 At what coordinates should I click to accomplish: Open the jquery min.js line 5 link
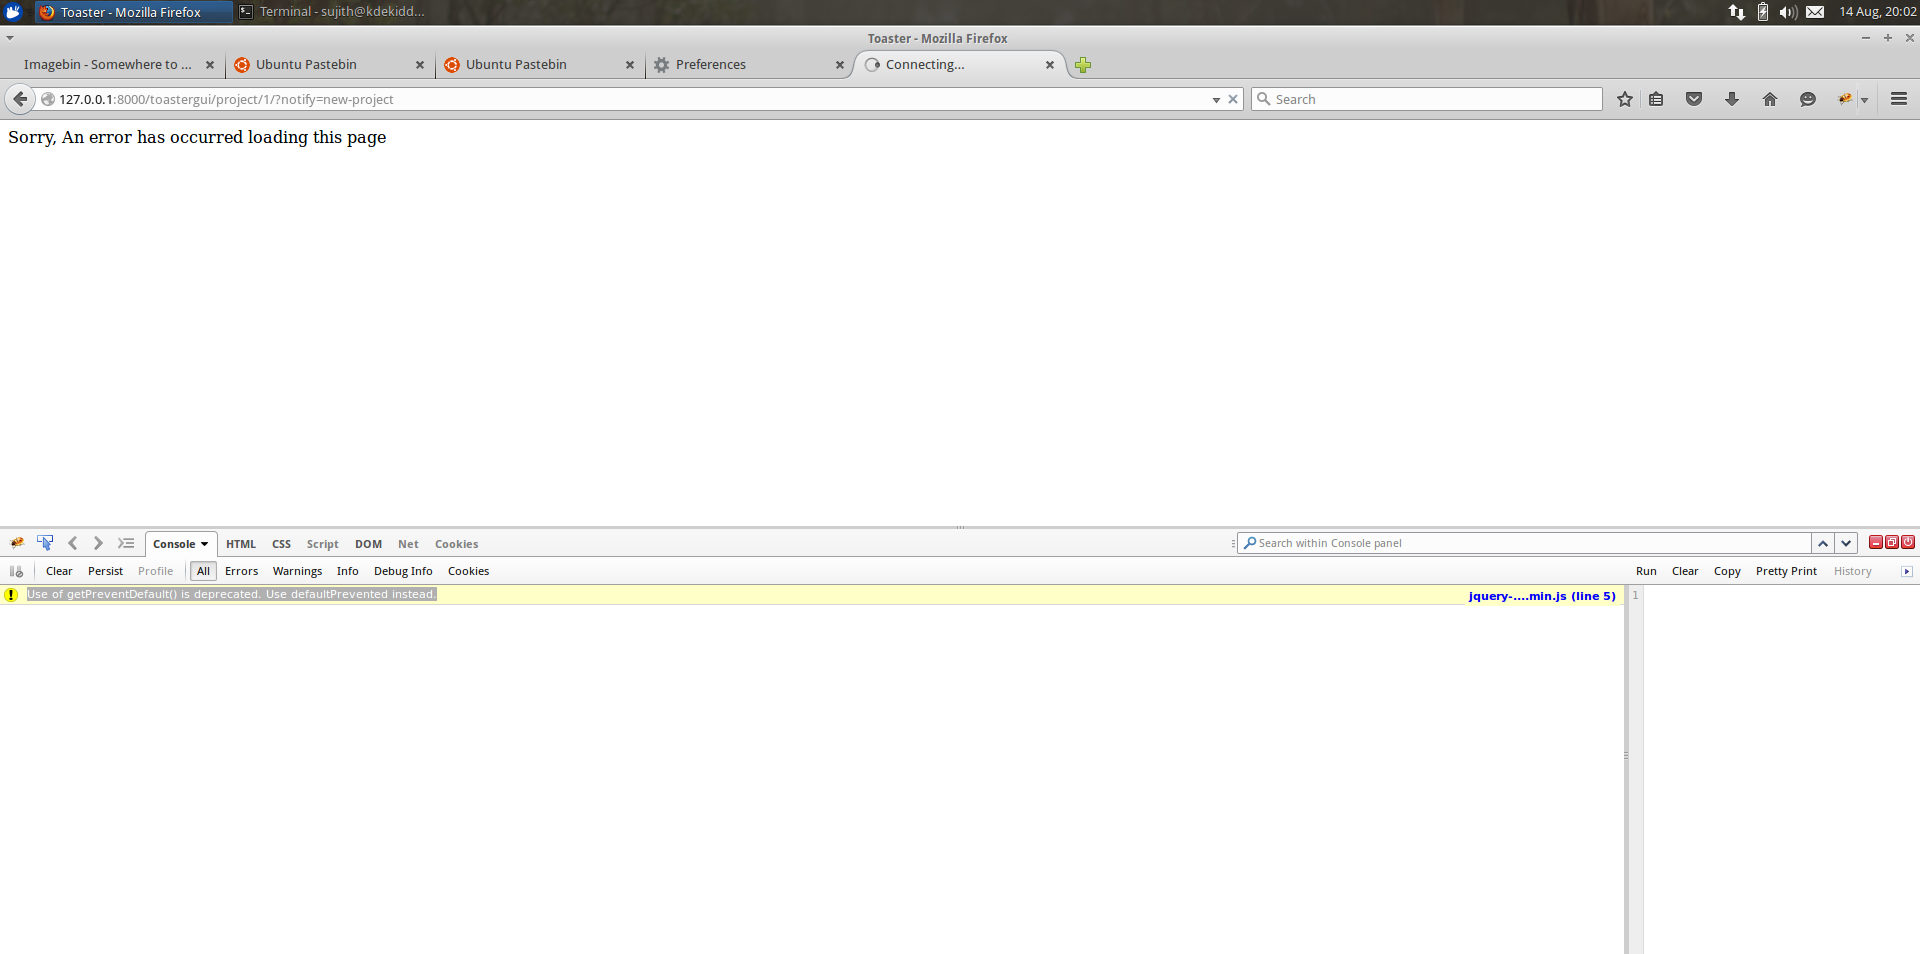pos(1542,596)
